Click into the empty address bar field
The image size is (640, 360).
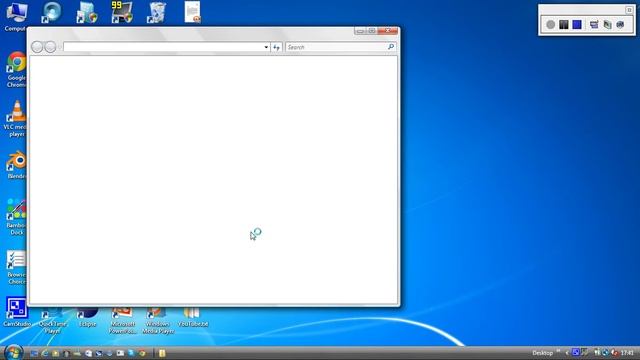[x=163, y=47]
